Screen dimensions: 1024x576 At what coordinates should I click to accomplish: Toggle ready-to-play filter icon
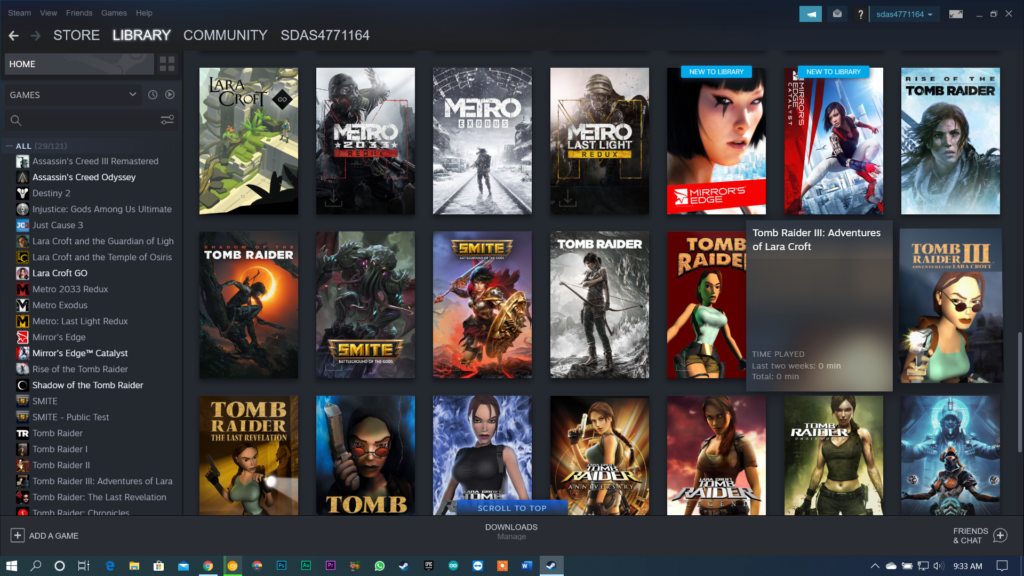point(170,95)
